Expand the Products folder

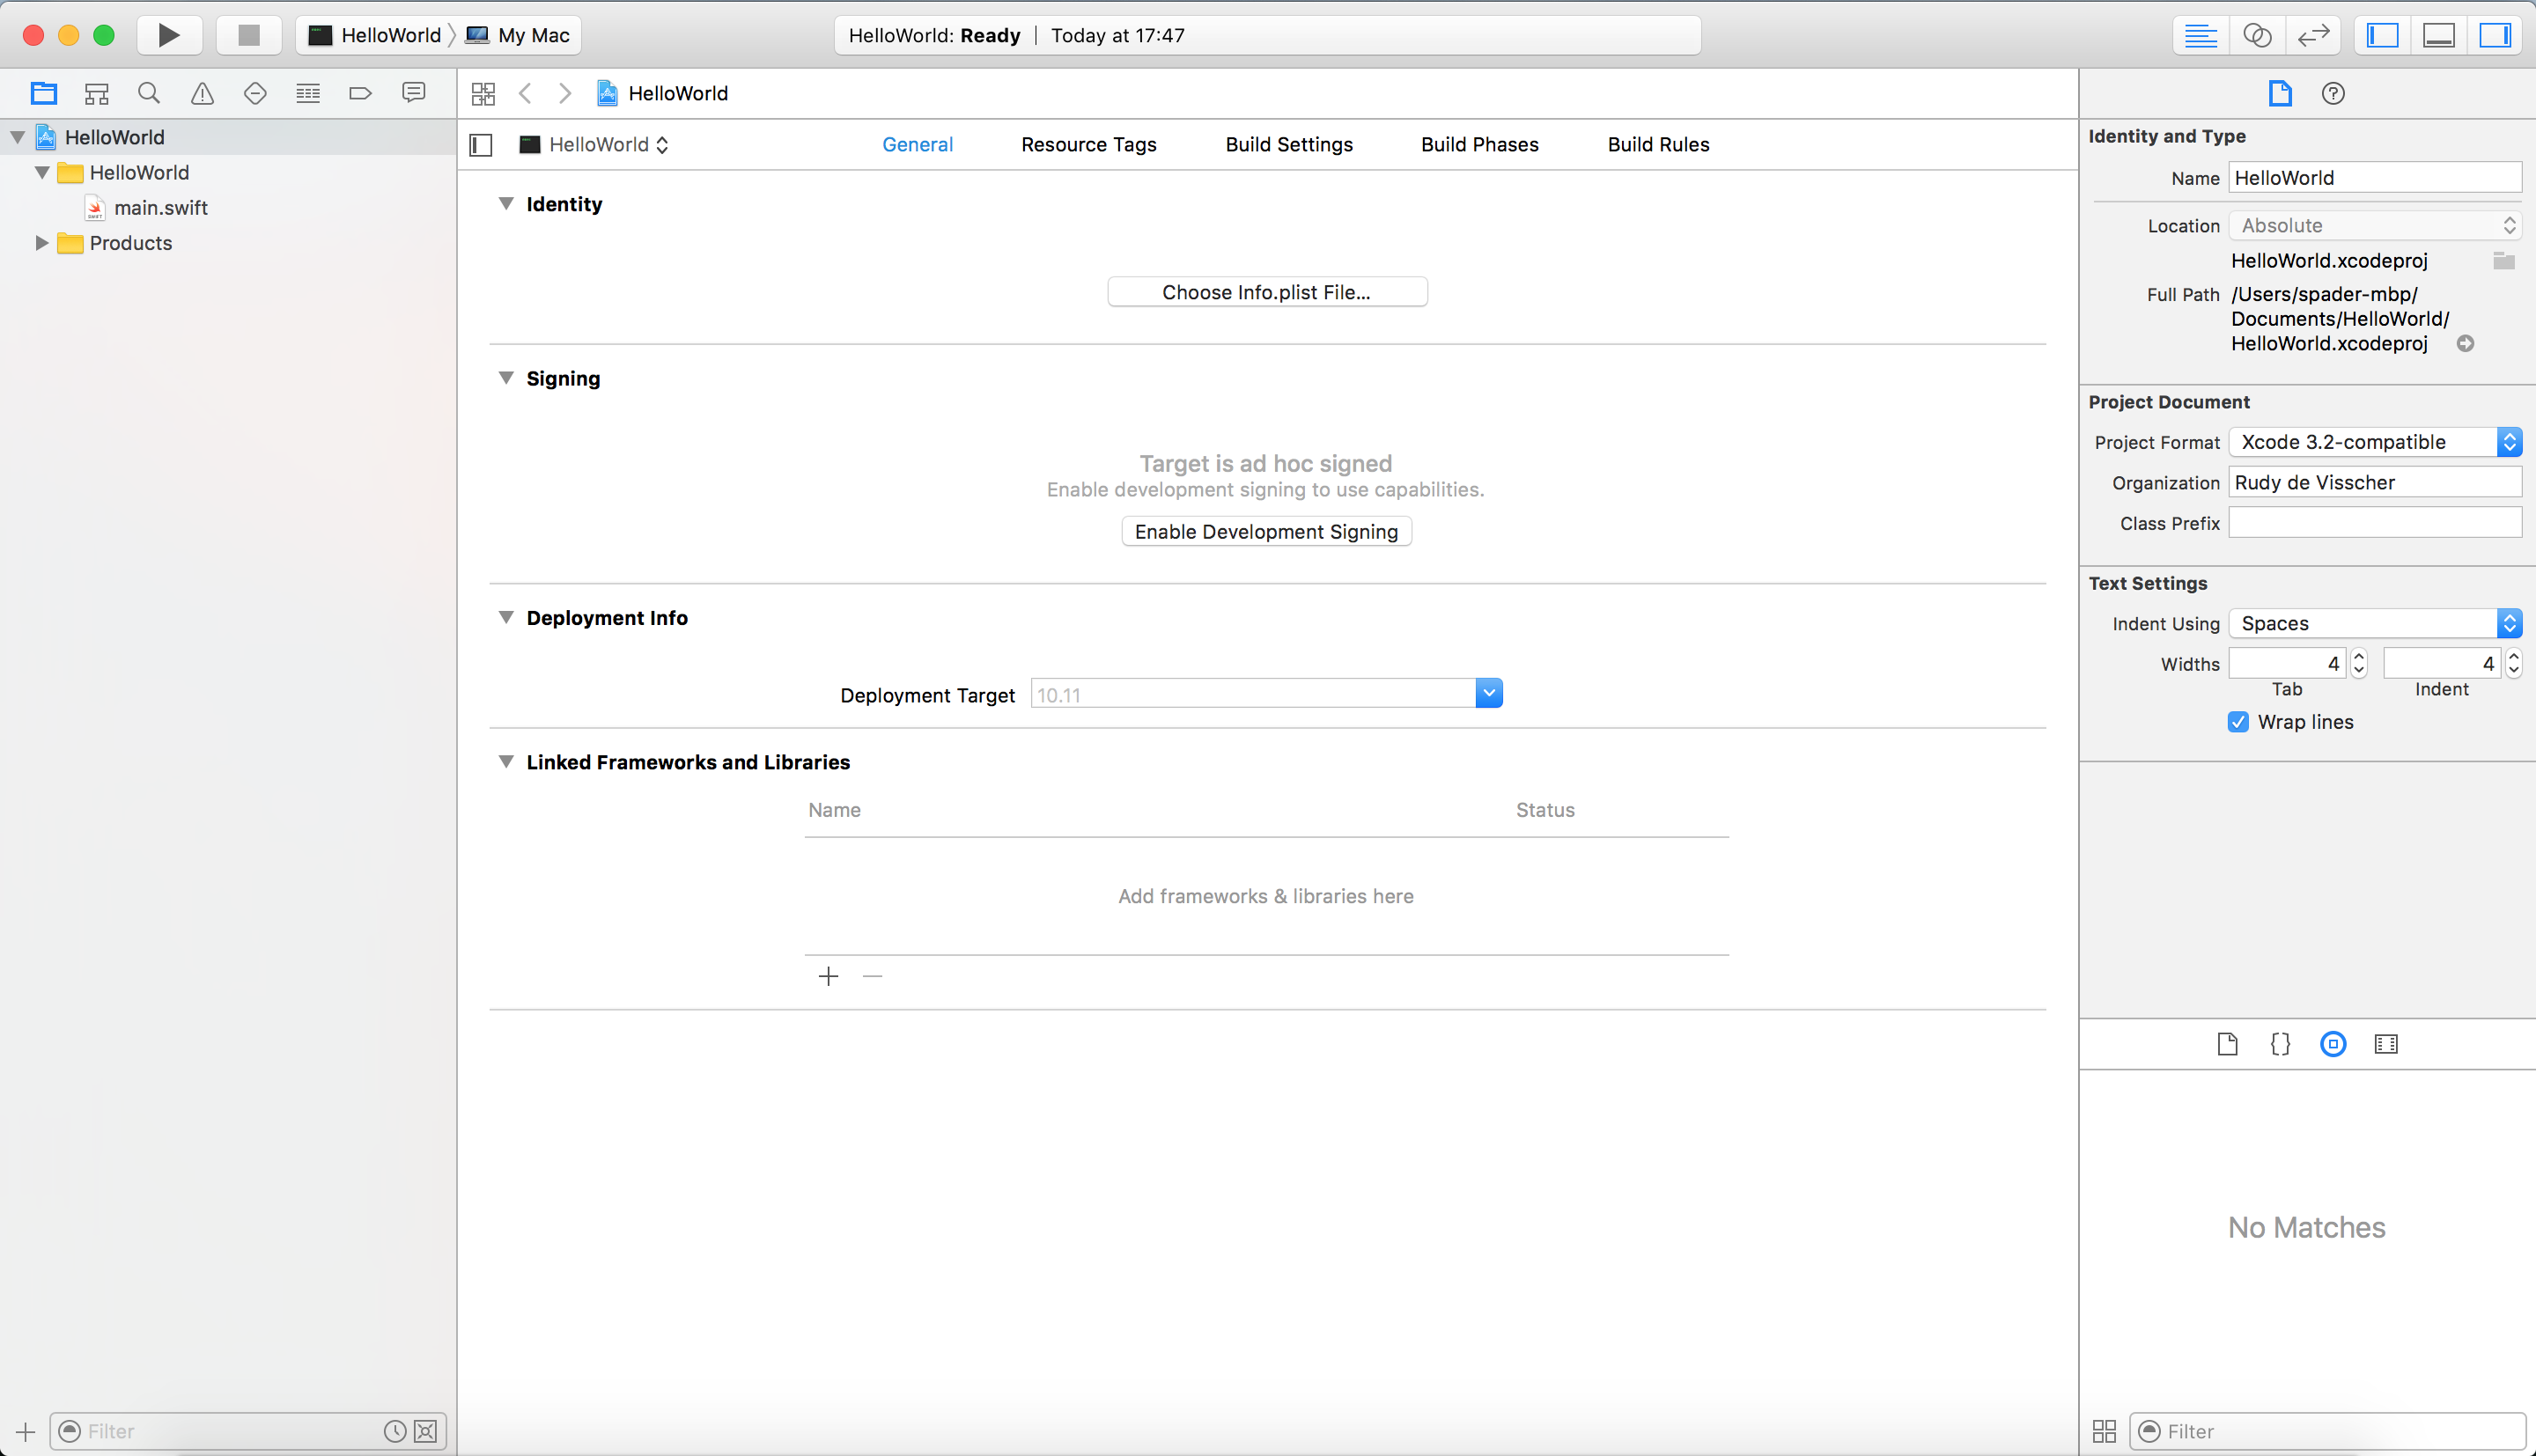42,242
